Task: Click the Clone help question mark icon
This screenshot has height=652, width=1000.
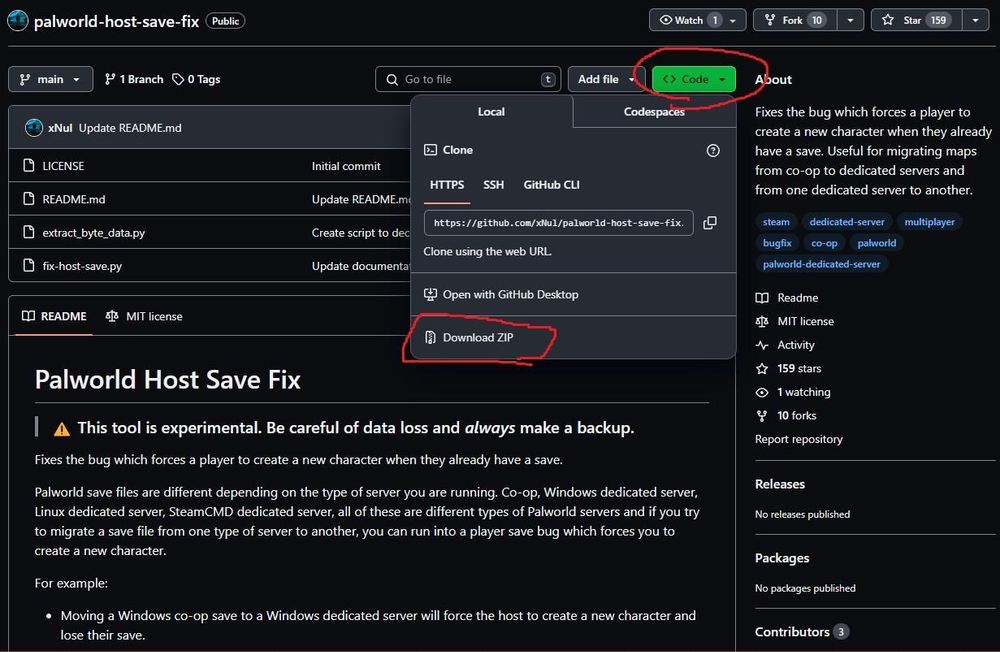Action: tap(713, 150)
